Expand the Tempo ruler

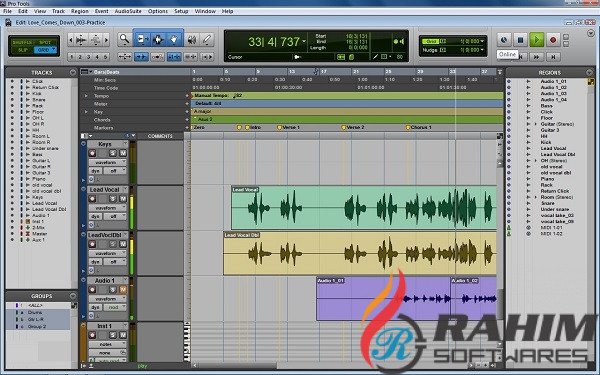[x=86, y=96]
